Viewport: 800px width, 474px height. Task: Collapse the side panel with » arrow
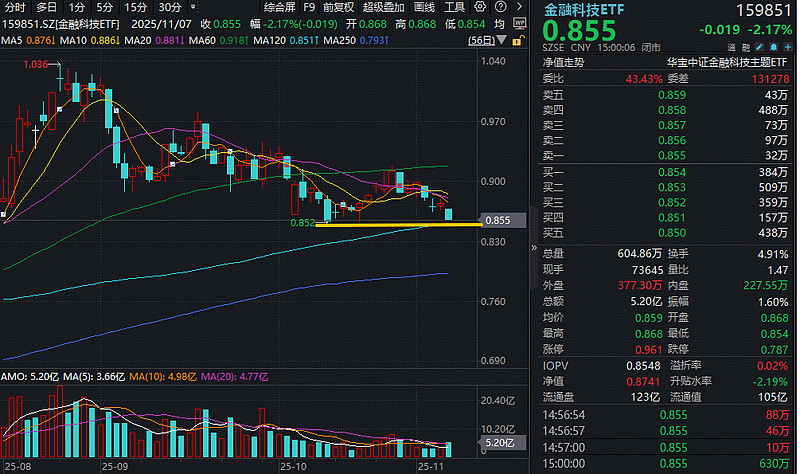(x=534, y=248)
